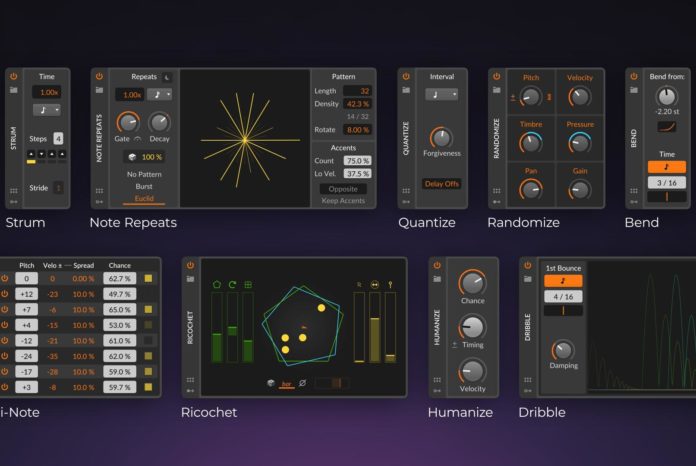Toggle the Strum device power button
Screen dimensions: 696x466
(15, 76)
